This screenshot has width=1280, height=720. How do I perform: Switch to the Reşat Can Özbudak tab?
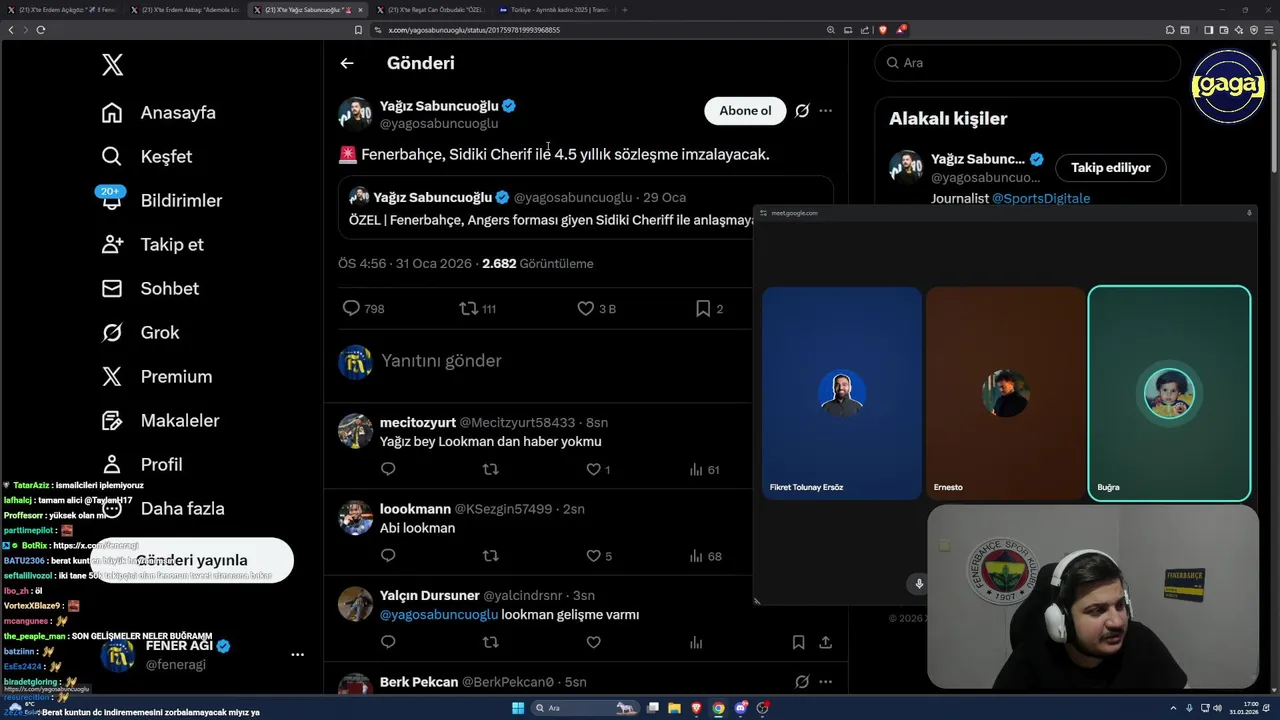(433, 9)
